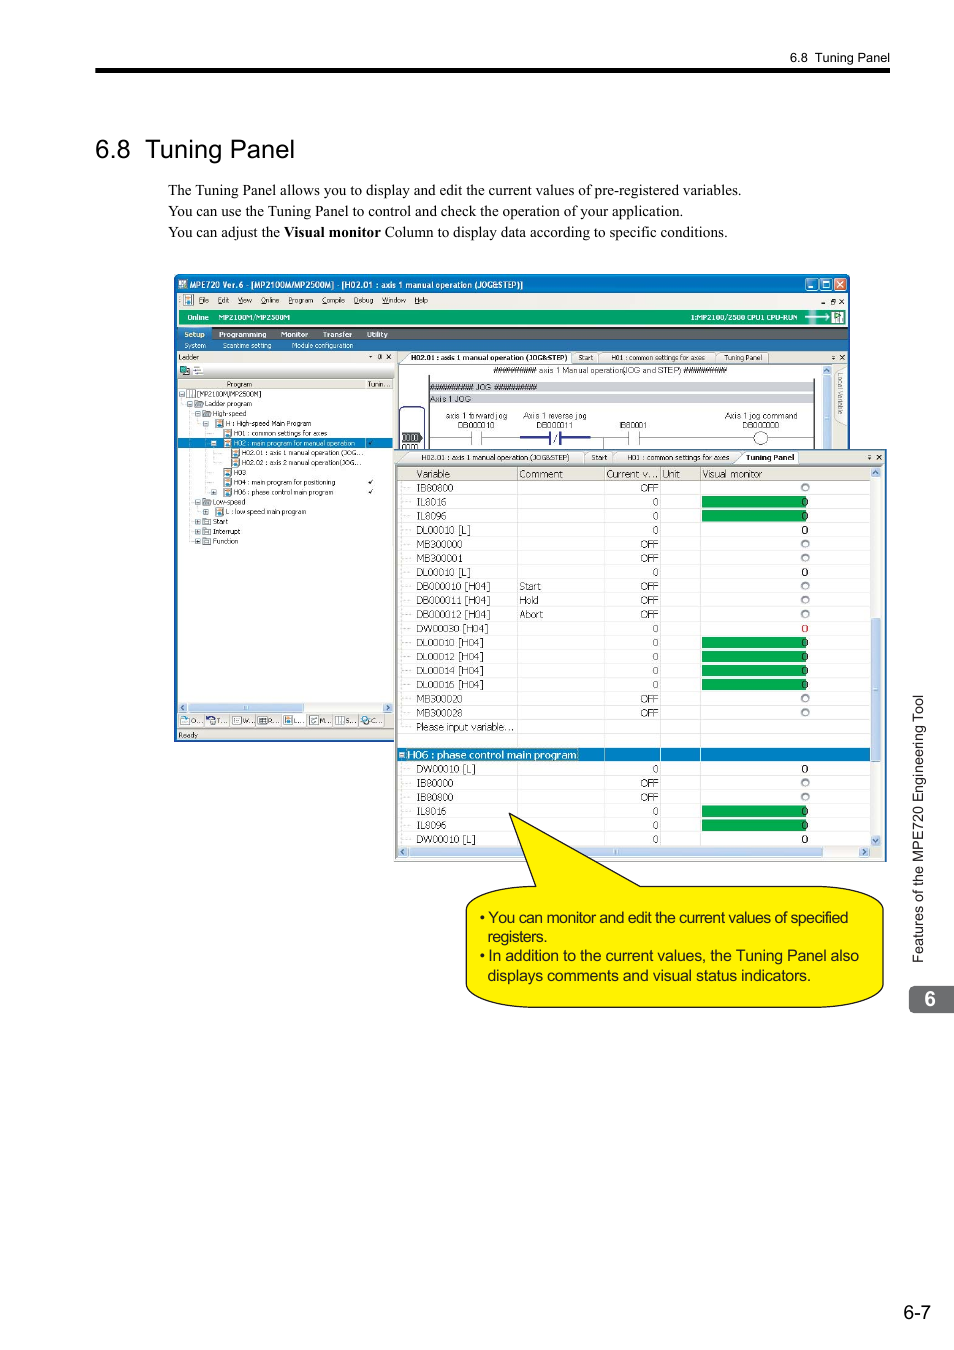Click the MPE720 application icon in the title bar
Image resolution: width=954 pixels, height=1350 pixels.
click(181, 285)
